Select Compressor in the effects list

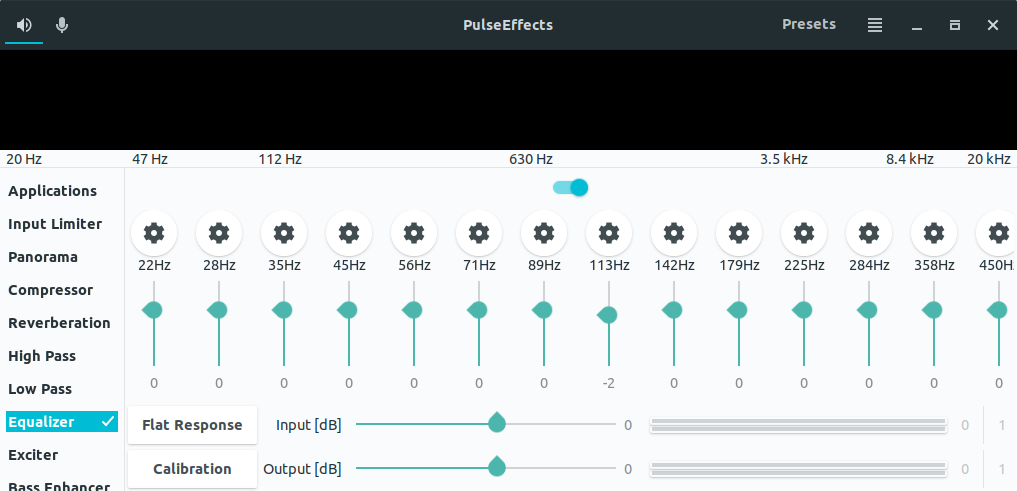pyautogui.click(x=51, y=290)
